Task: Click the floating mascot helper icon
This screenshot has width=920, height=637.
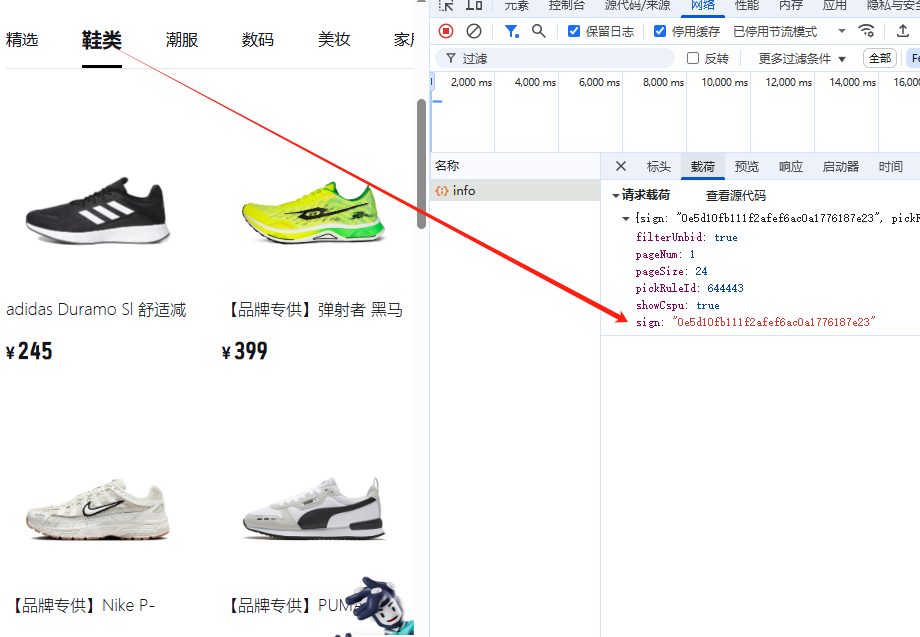Action: 381,606
